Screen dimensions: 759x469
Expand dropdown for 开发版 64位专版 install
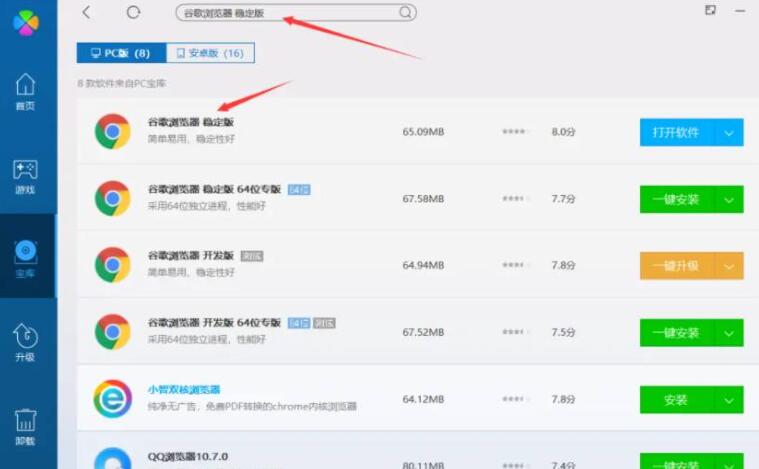729,333
